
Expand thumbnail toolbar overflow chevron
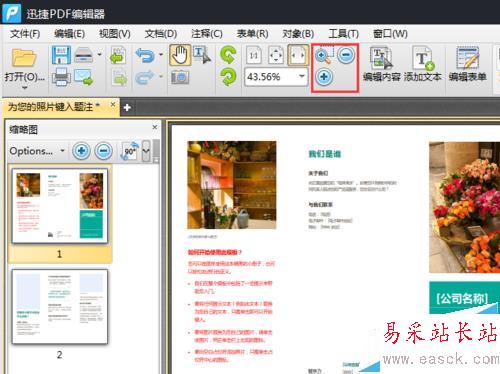[146, 151]
